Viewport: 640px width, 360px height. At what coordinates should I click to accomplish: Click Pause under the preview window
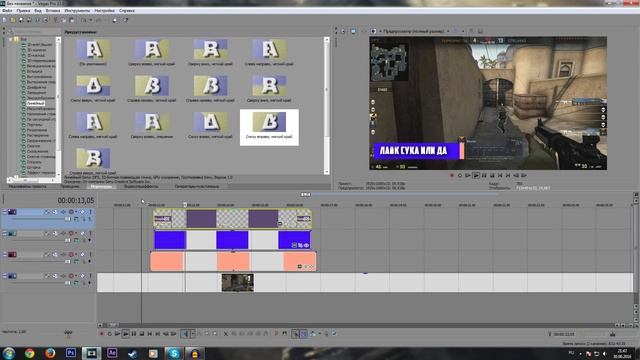coord(484,176)
